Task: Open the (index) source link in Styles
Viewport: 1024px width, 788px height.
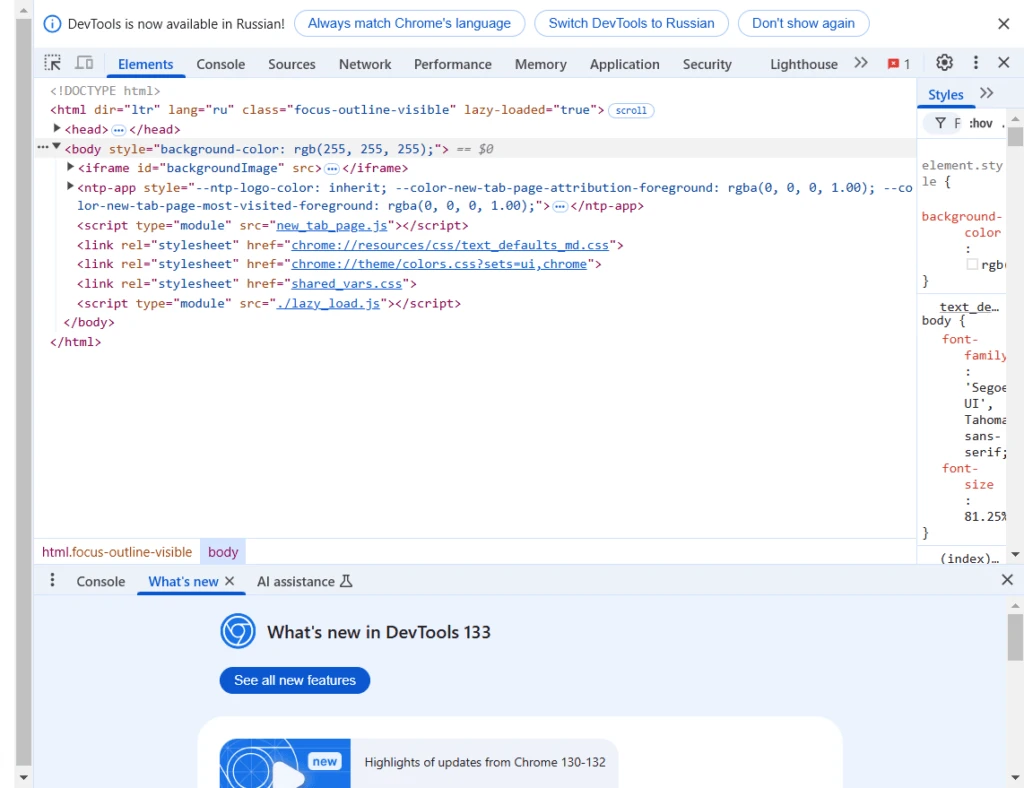Action: (x=970, y=558)
